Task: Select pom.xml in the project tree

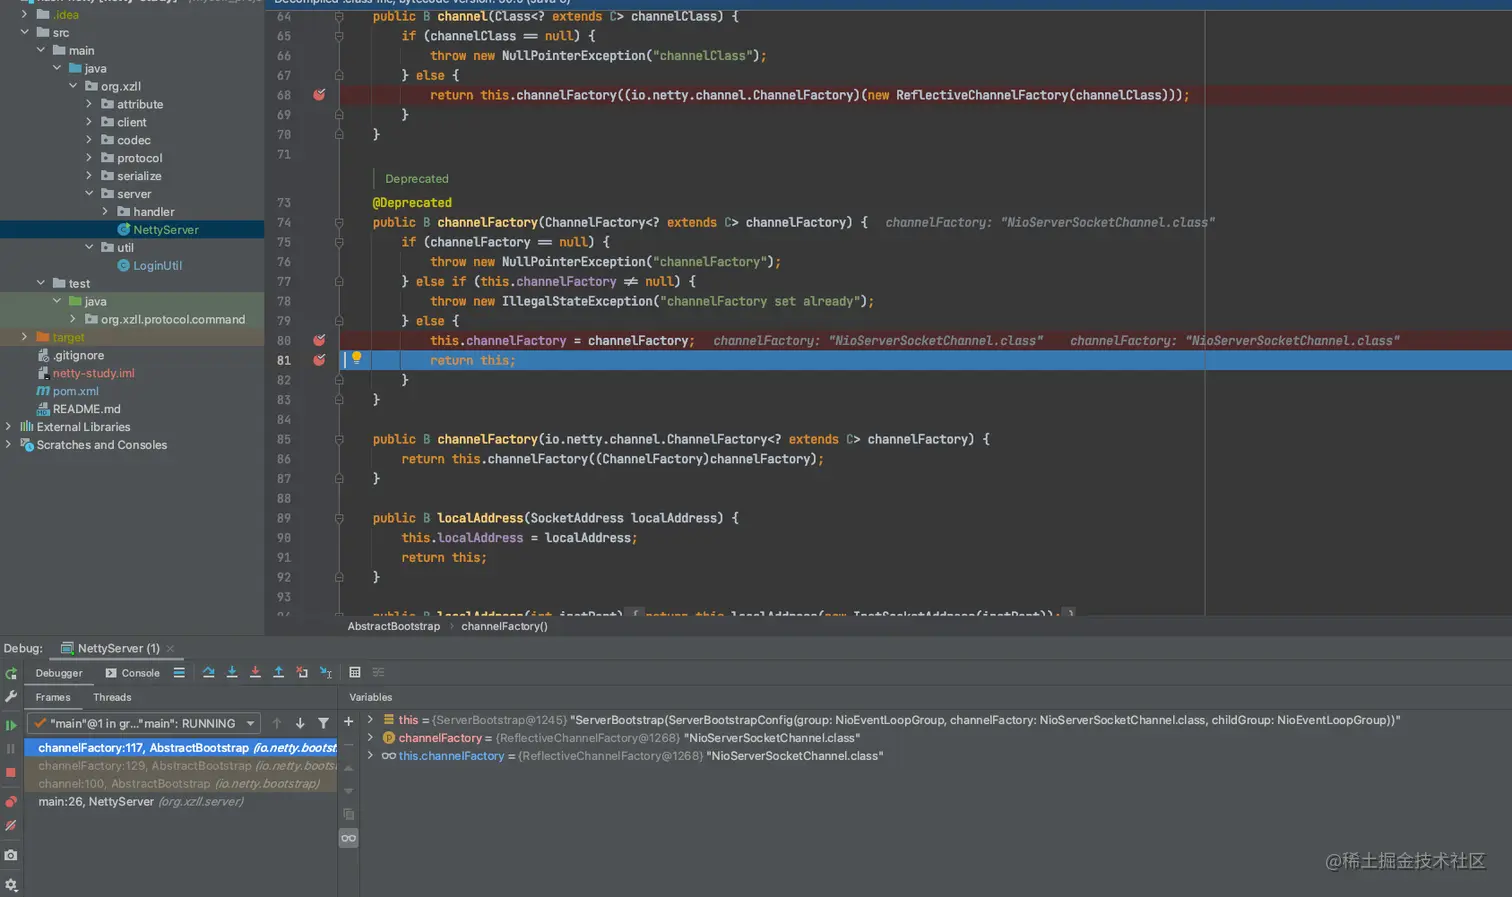Action: 67,391
